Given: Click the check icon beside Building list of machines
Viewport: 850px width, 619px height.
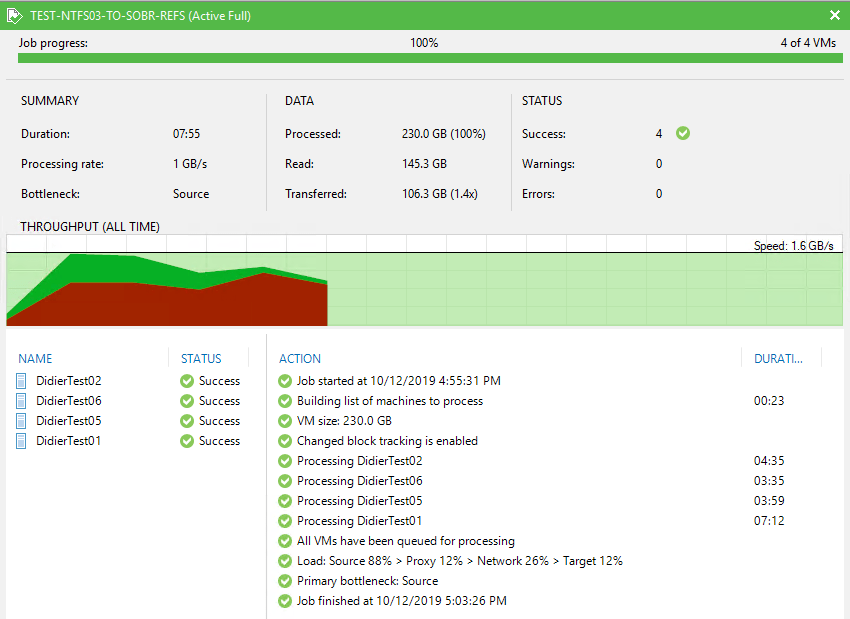Looking at the screenshot, I should pos(285,401).
